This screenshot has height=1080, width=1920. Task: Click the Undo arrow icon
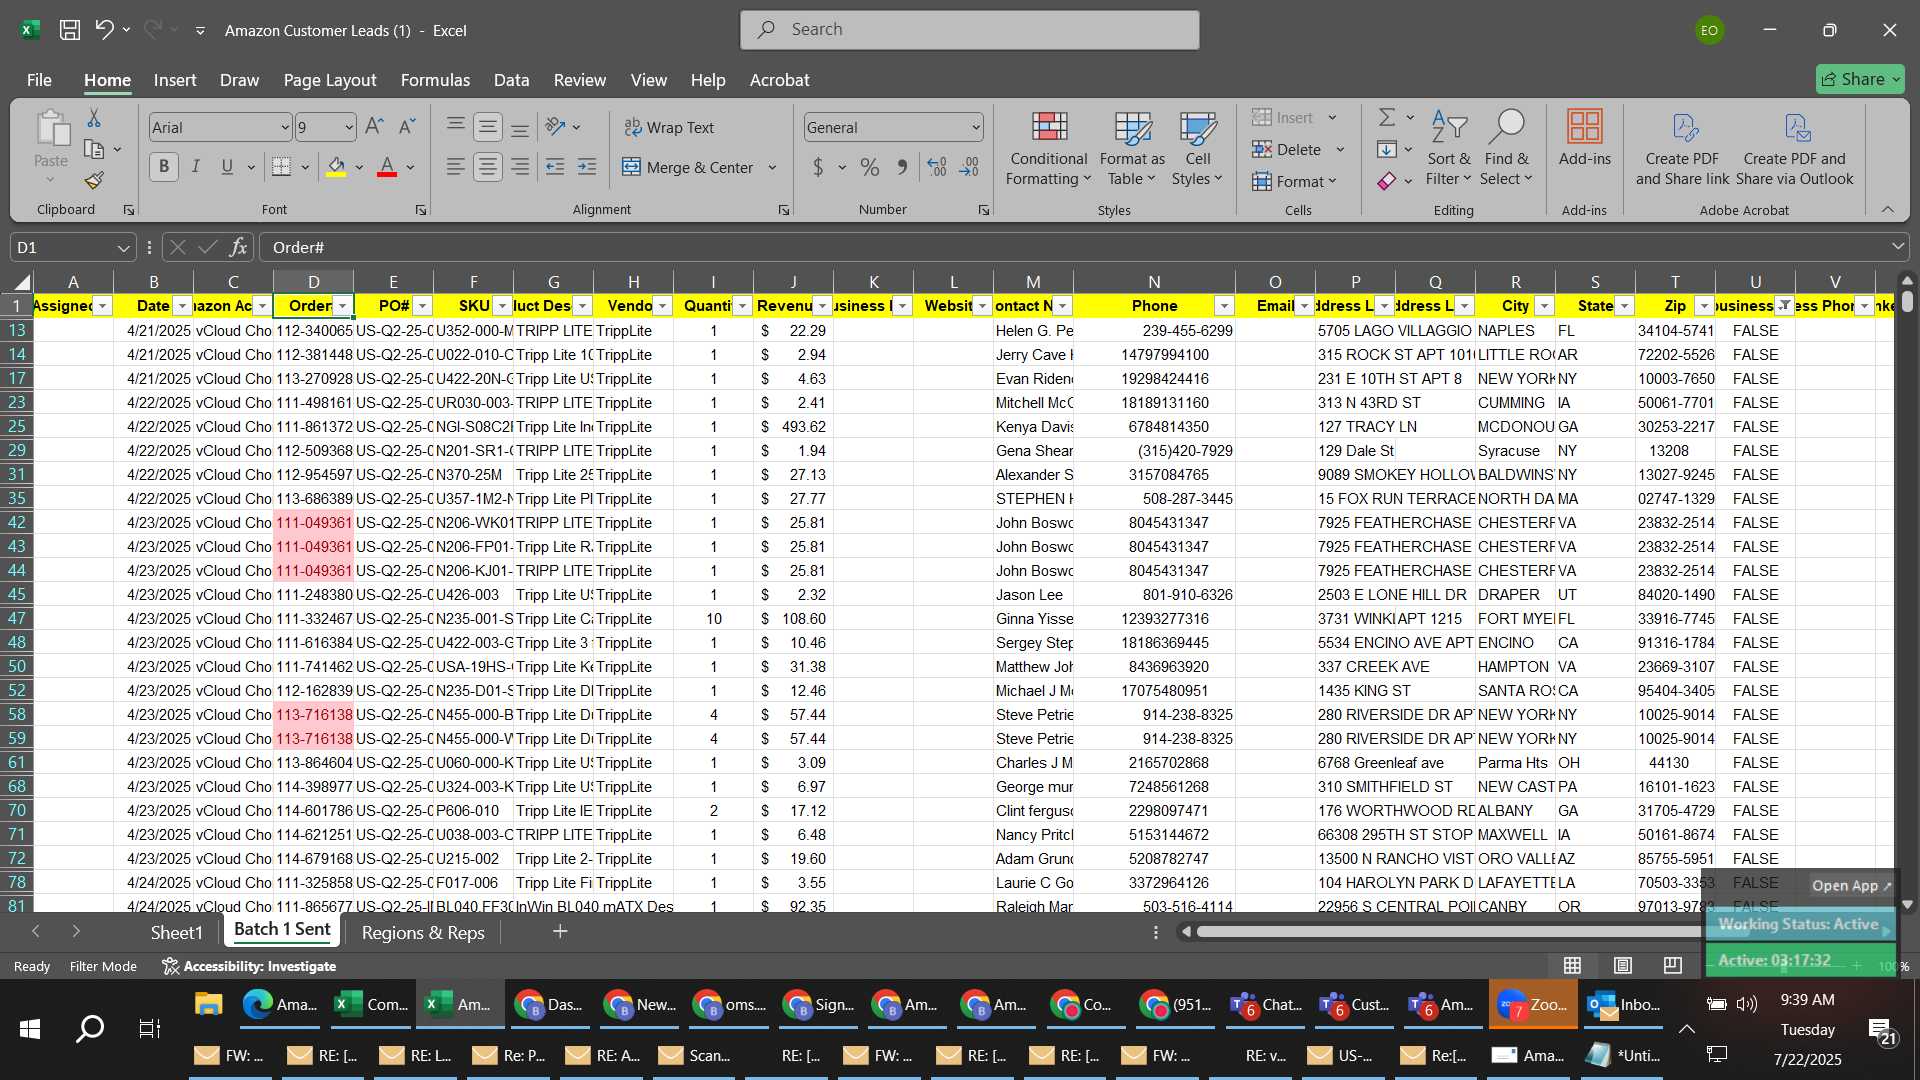pyautogui.click(x=104, y=30)
